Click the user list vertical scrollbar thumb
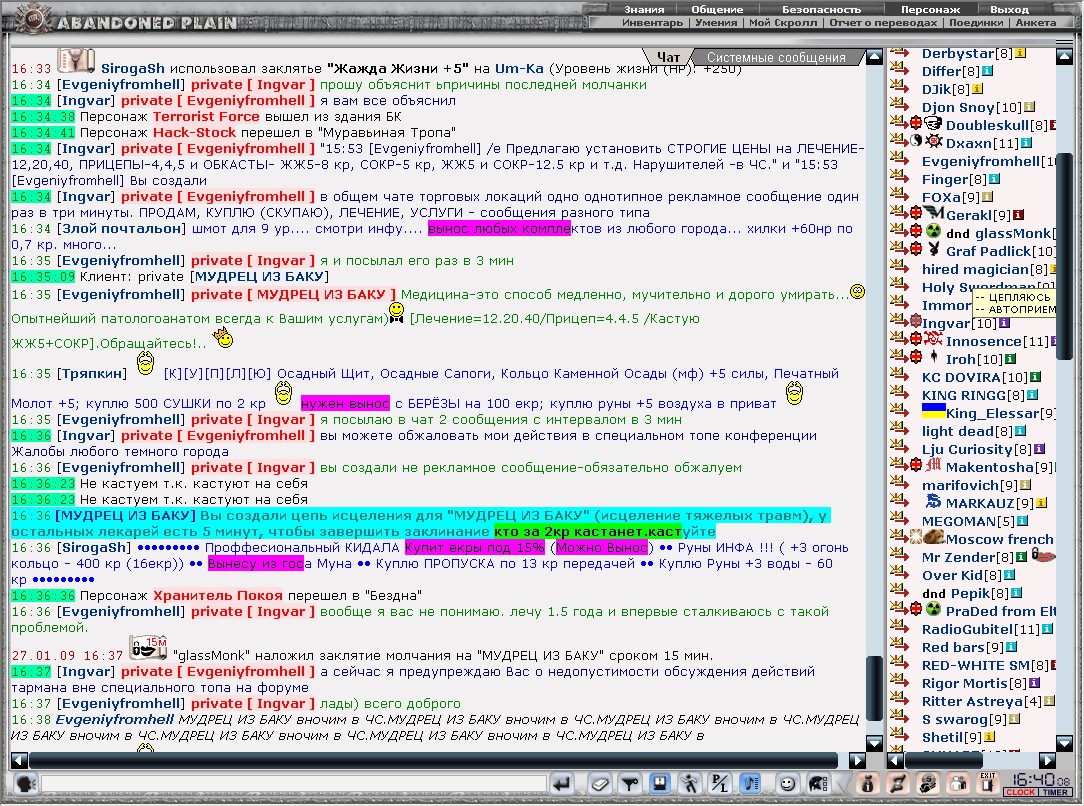Image resolution: width=1084 pixels, height=806 pixels. coord(1065,255)
